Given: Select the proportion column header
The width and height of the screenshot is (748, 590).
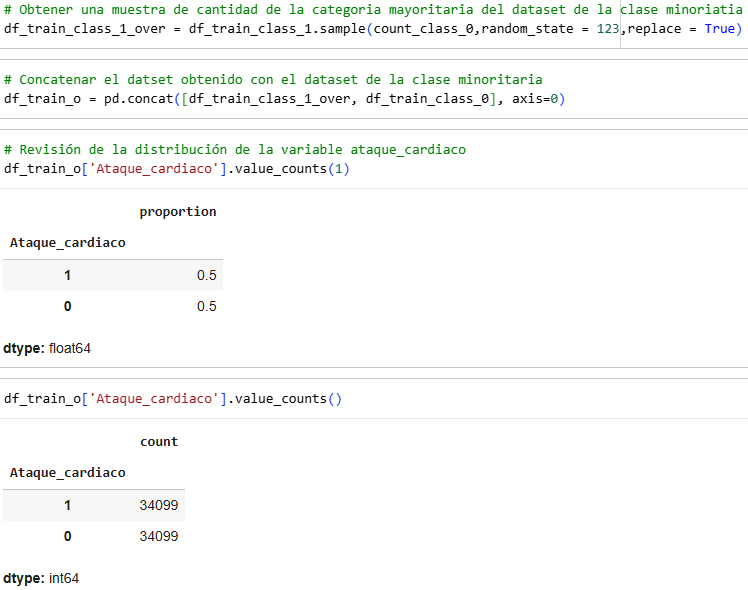Looking at the screenshot, I should tap(177, 212).
